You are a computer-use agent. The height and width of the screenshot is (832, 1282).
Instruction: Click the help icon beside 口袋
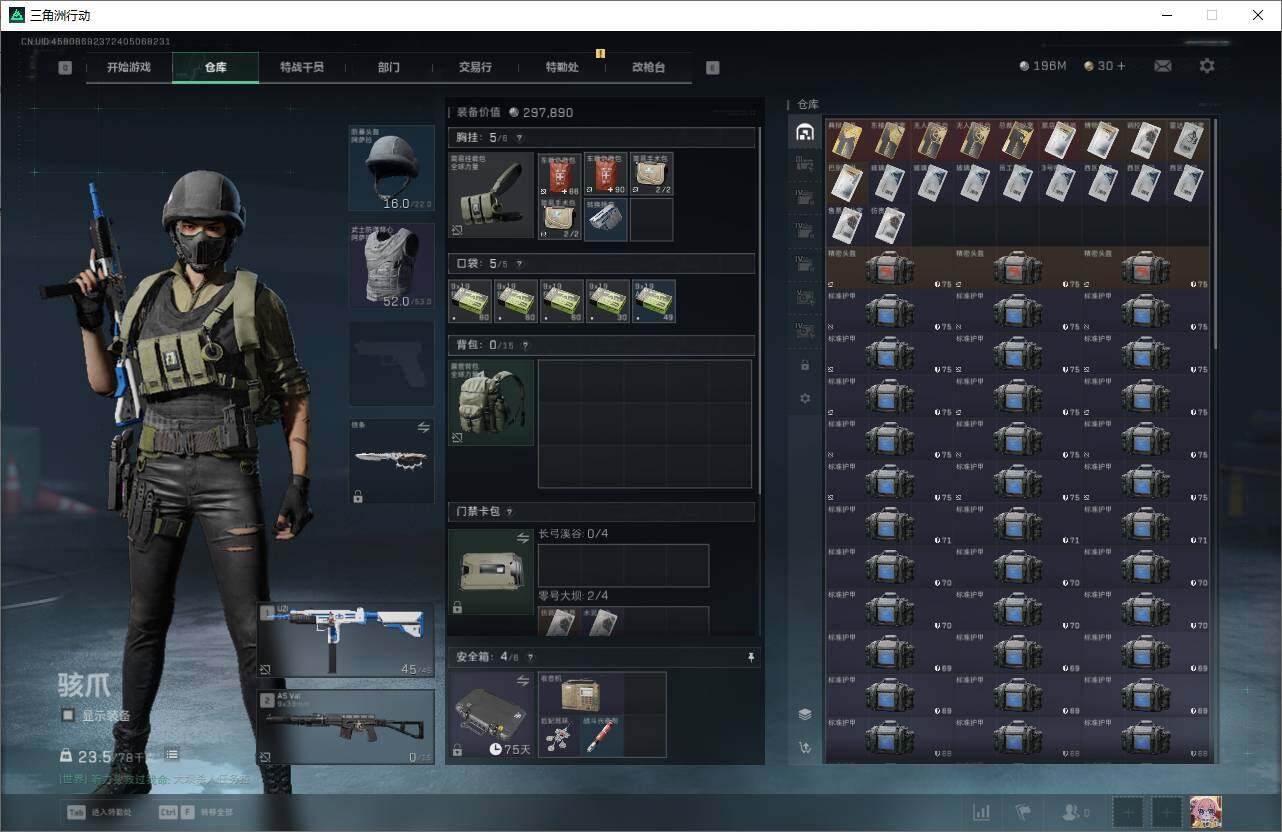519,264
